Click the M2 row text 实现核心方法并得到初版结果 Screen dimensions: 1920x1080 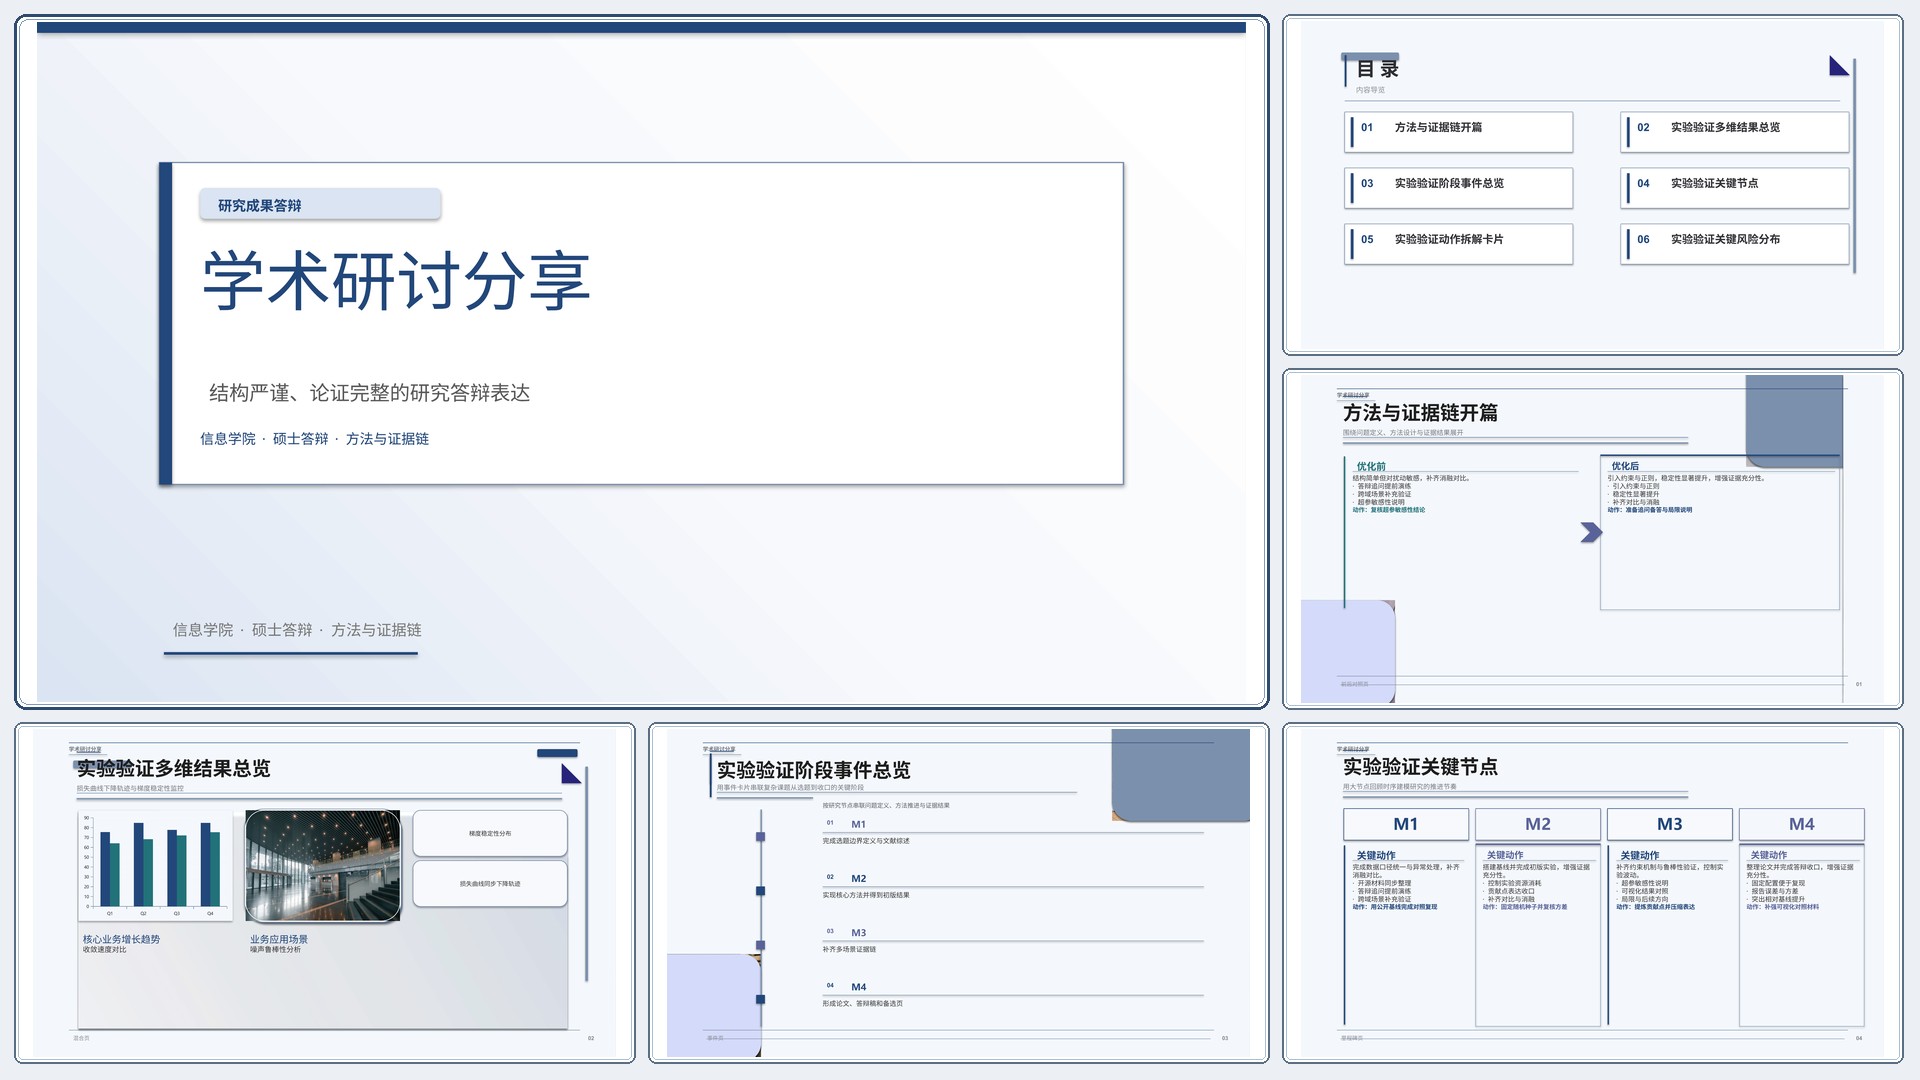(x=866, y=895)
